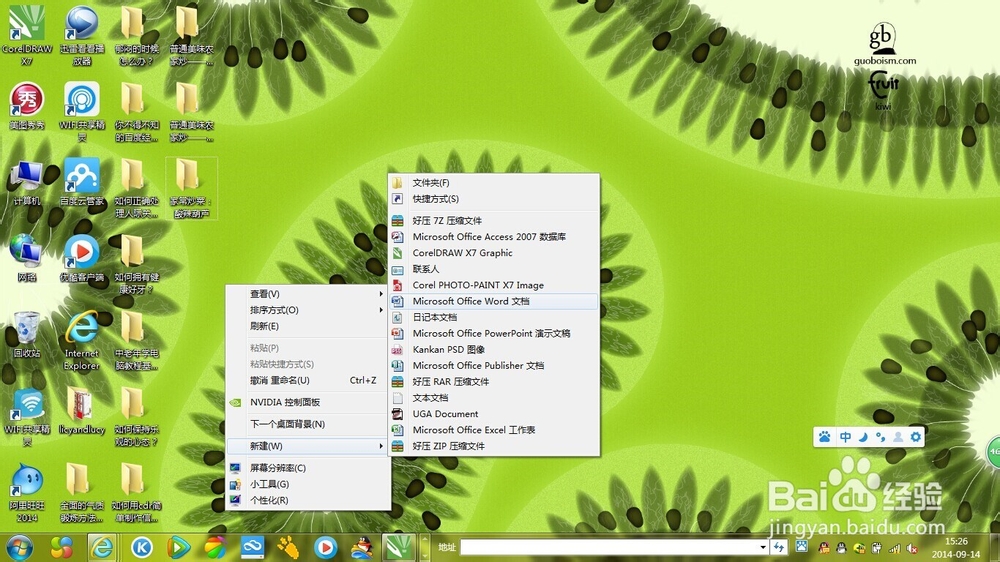Open 屏幕分辨率(C) from the menu
1000x562 pixels.
(x=308, y=468)
